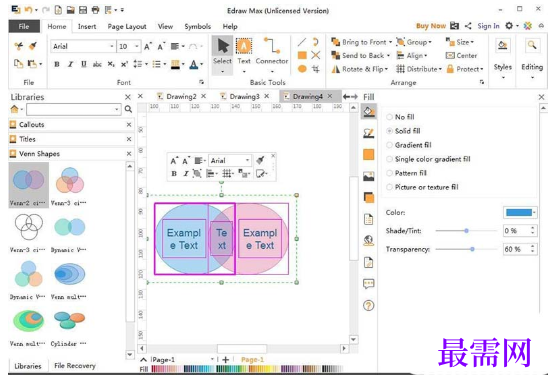
Task: Open the Shadow side panel icon
Action: click(x=368, y=198)
